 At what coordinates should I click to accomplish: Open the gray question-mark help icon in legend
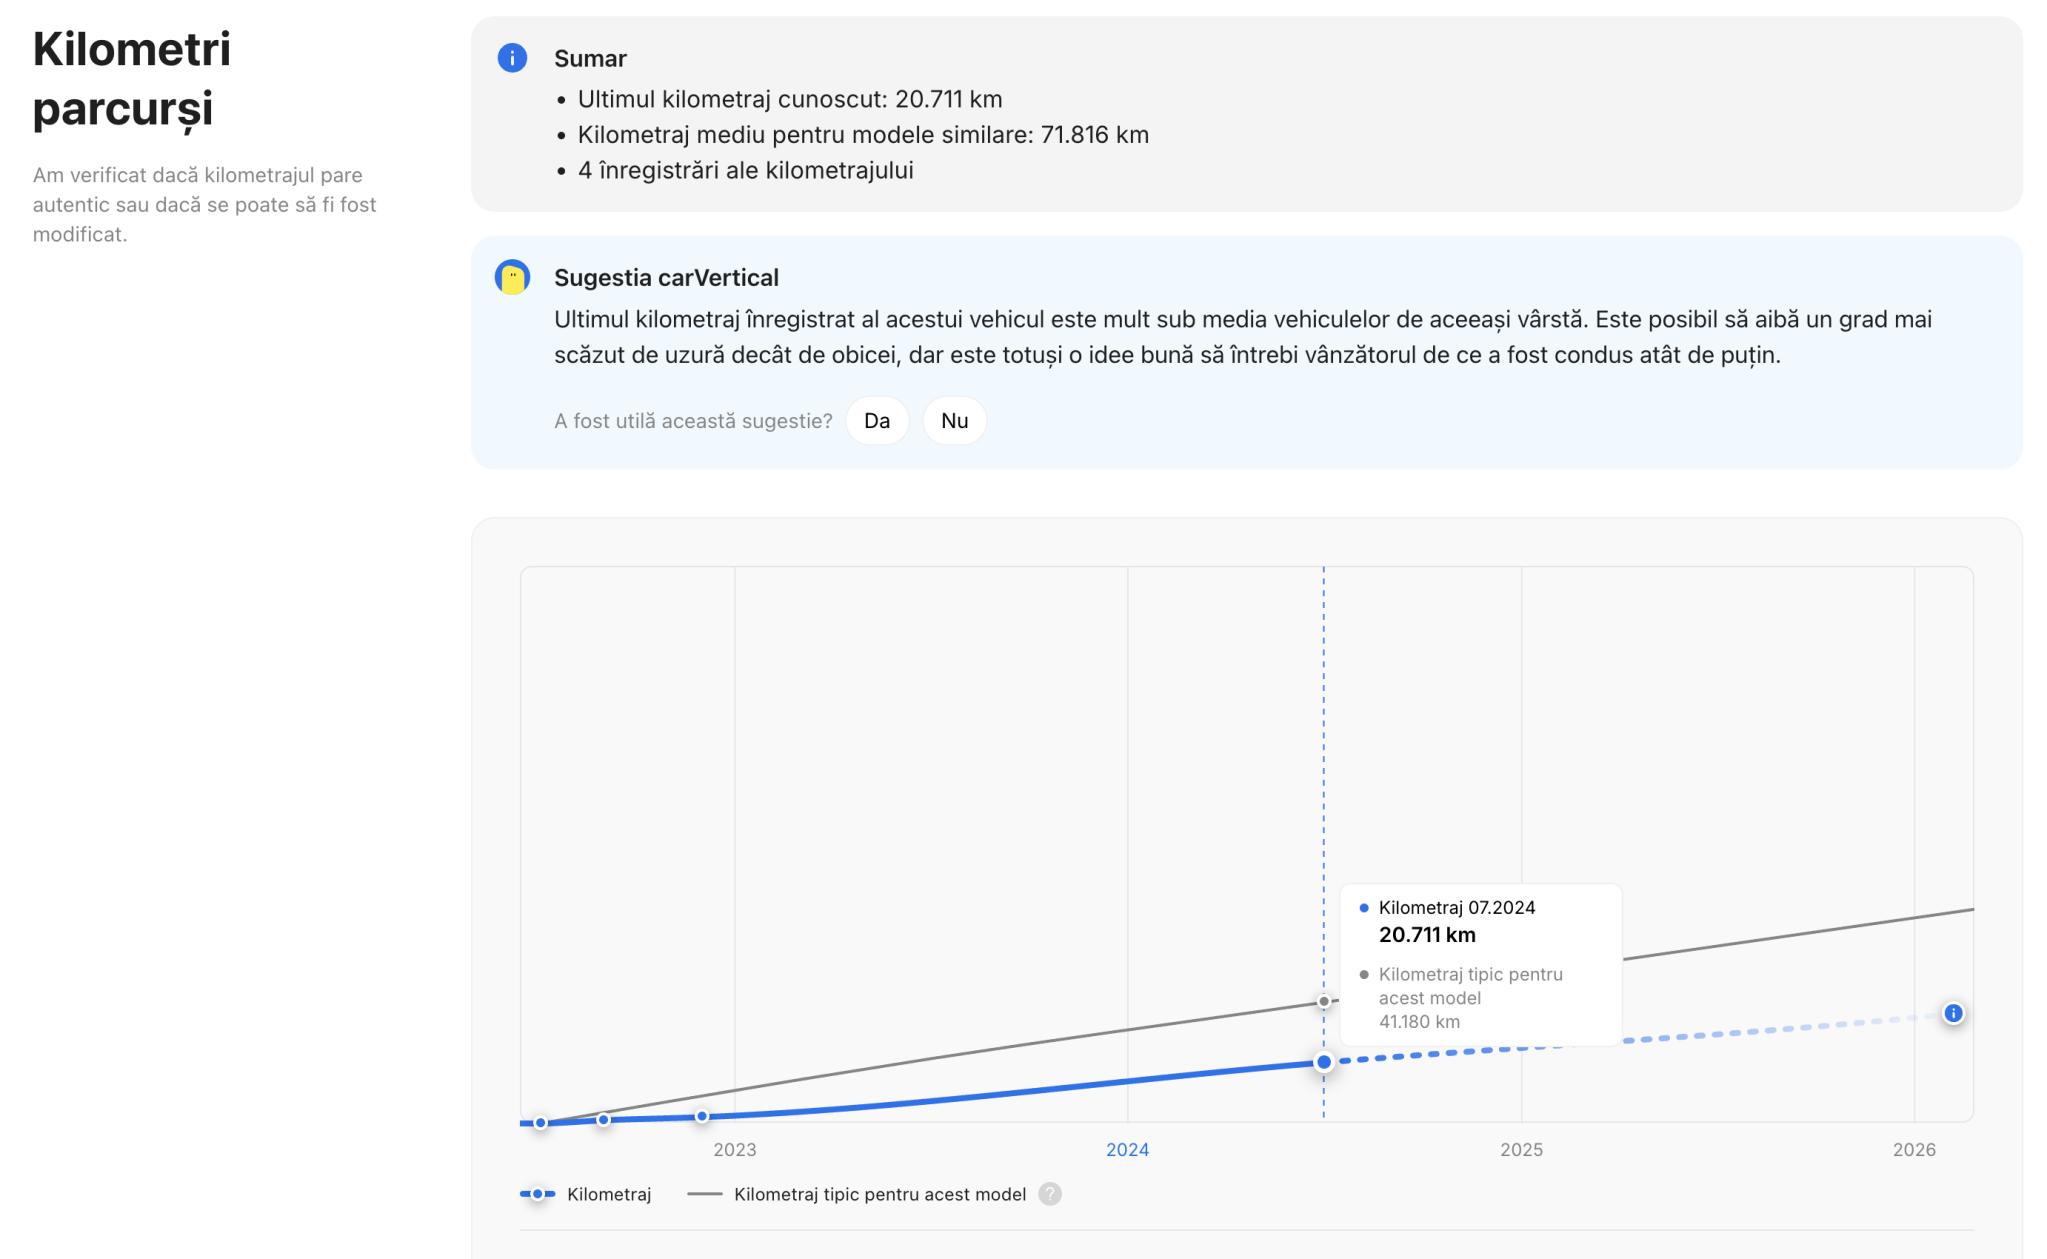click(1049, 1194)
